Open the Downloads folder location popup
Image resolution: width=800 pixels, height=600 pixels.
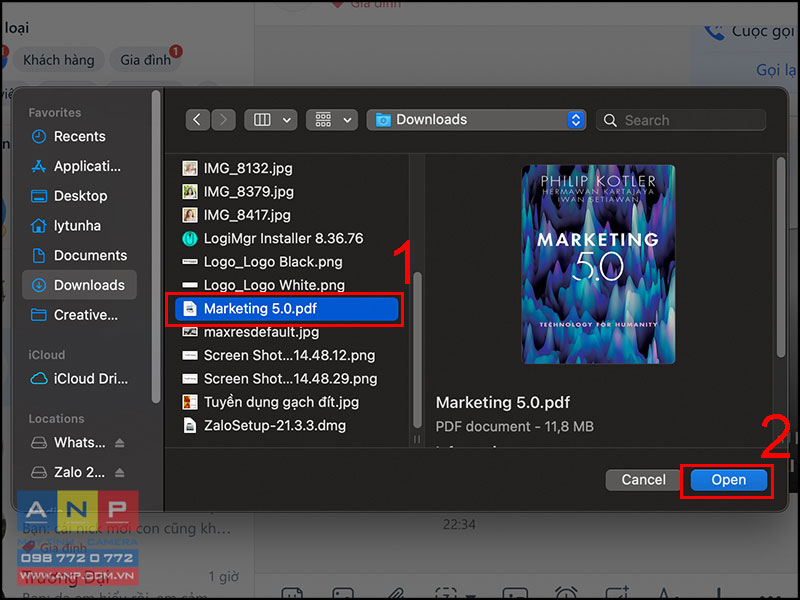tap(476, 120)
